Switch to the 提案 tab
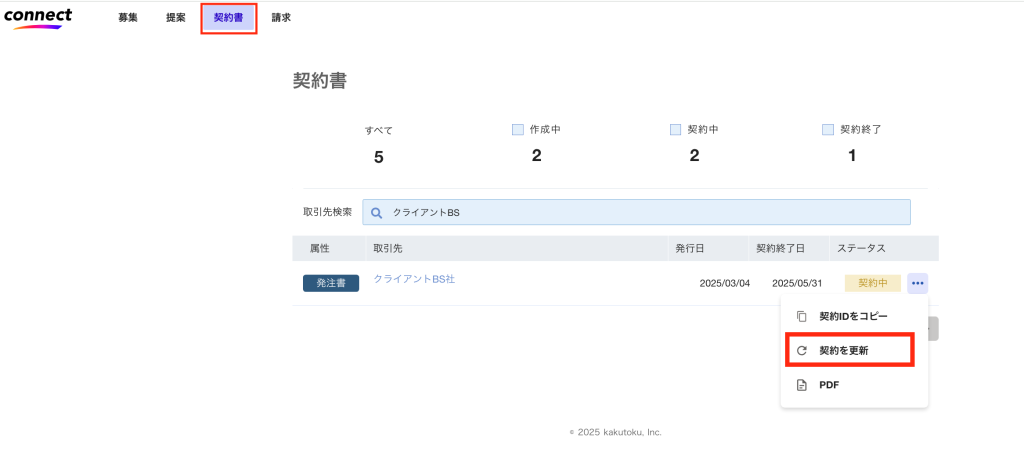This screenshot has width=1024, height=466. click(x=176, y=18)
